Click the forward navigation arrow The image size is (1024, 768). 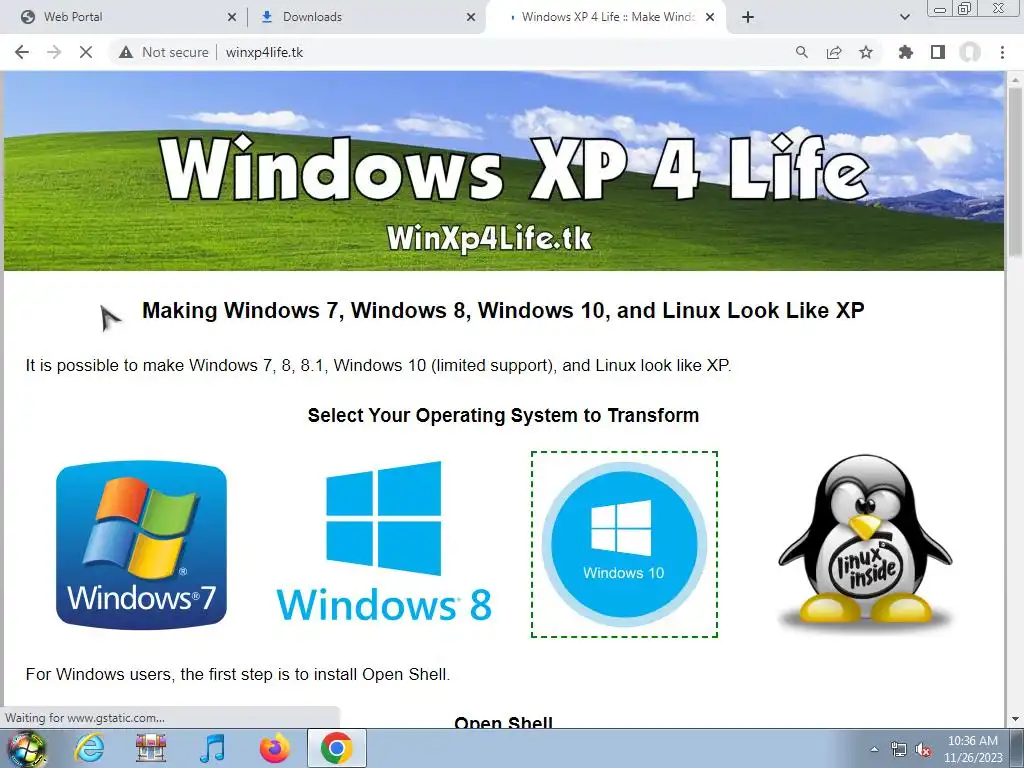(x=54, y=52)
